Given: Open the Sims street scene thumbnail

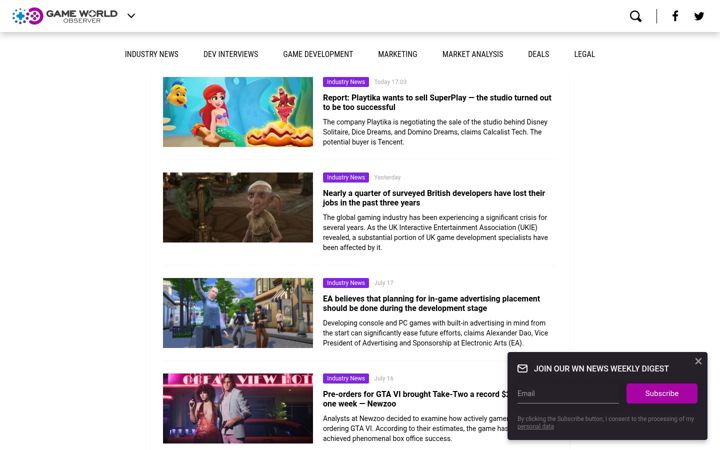Looking at the screenshot, I should click(238, 313).
